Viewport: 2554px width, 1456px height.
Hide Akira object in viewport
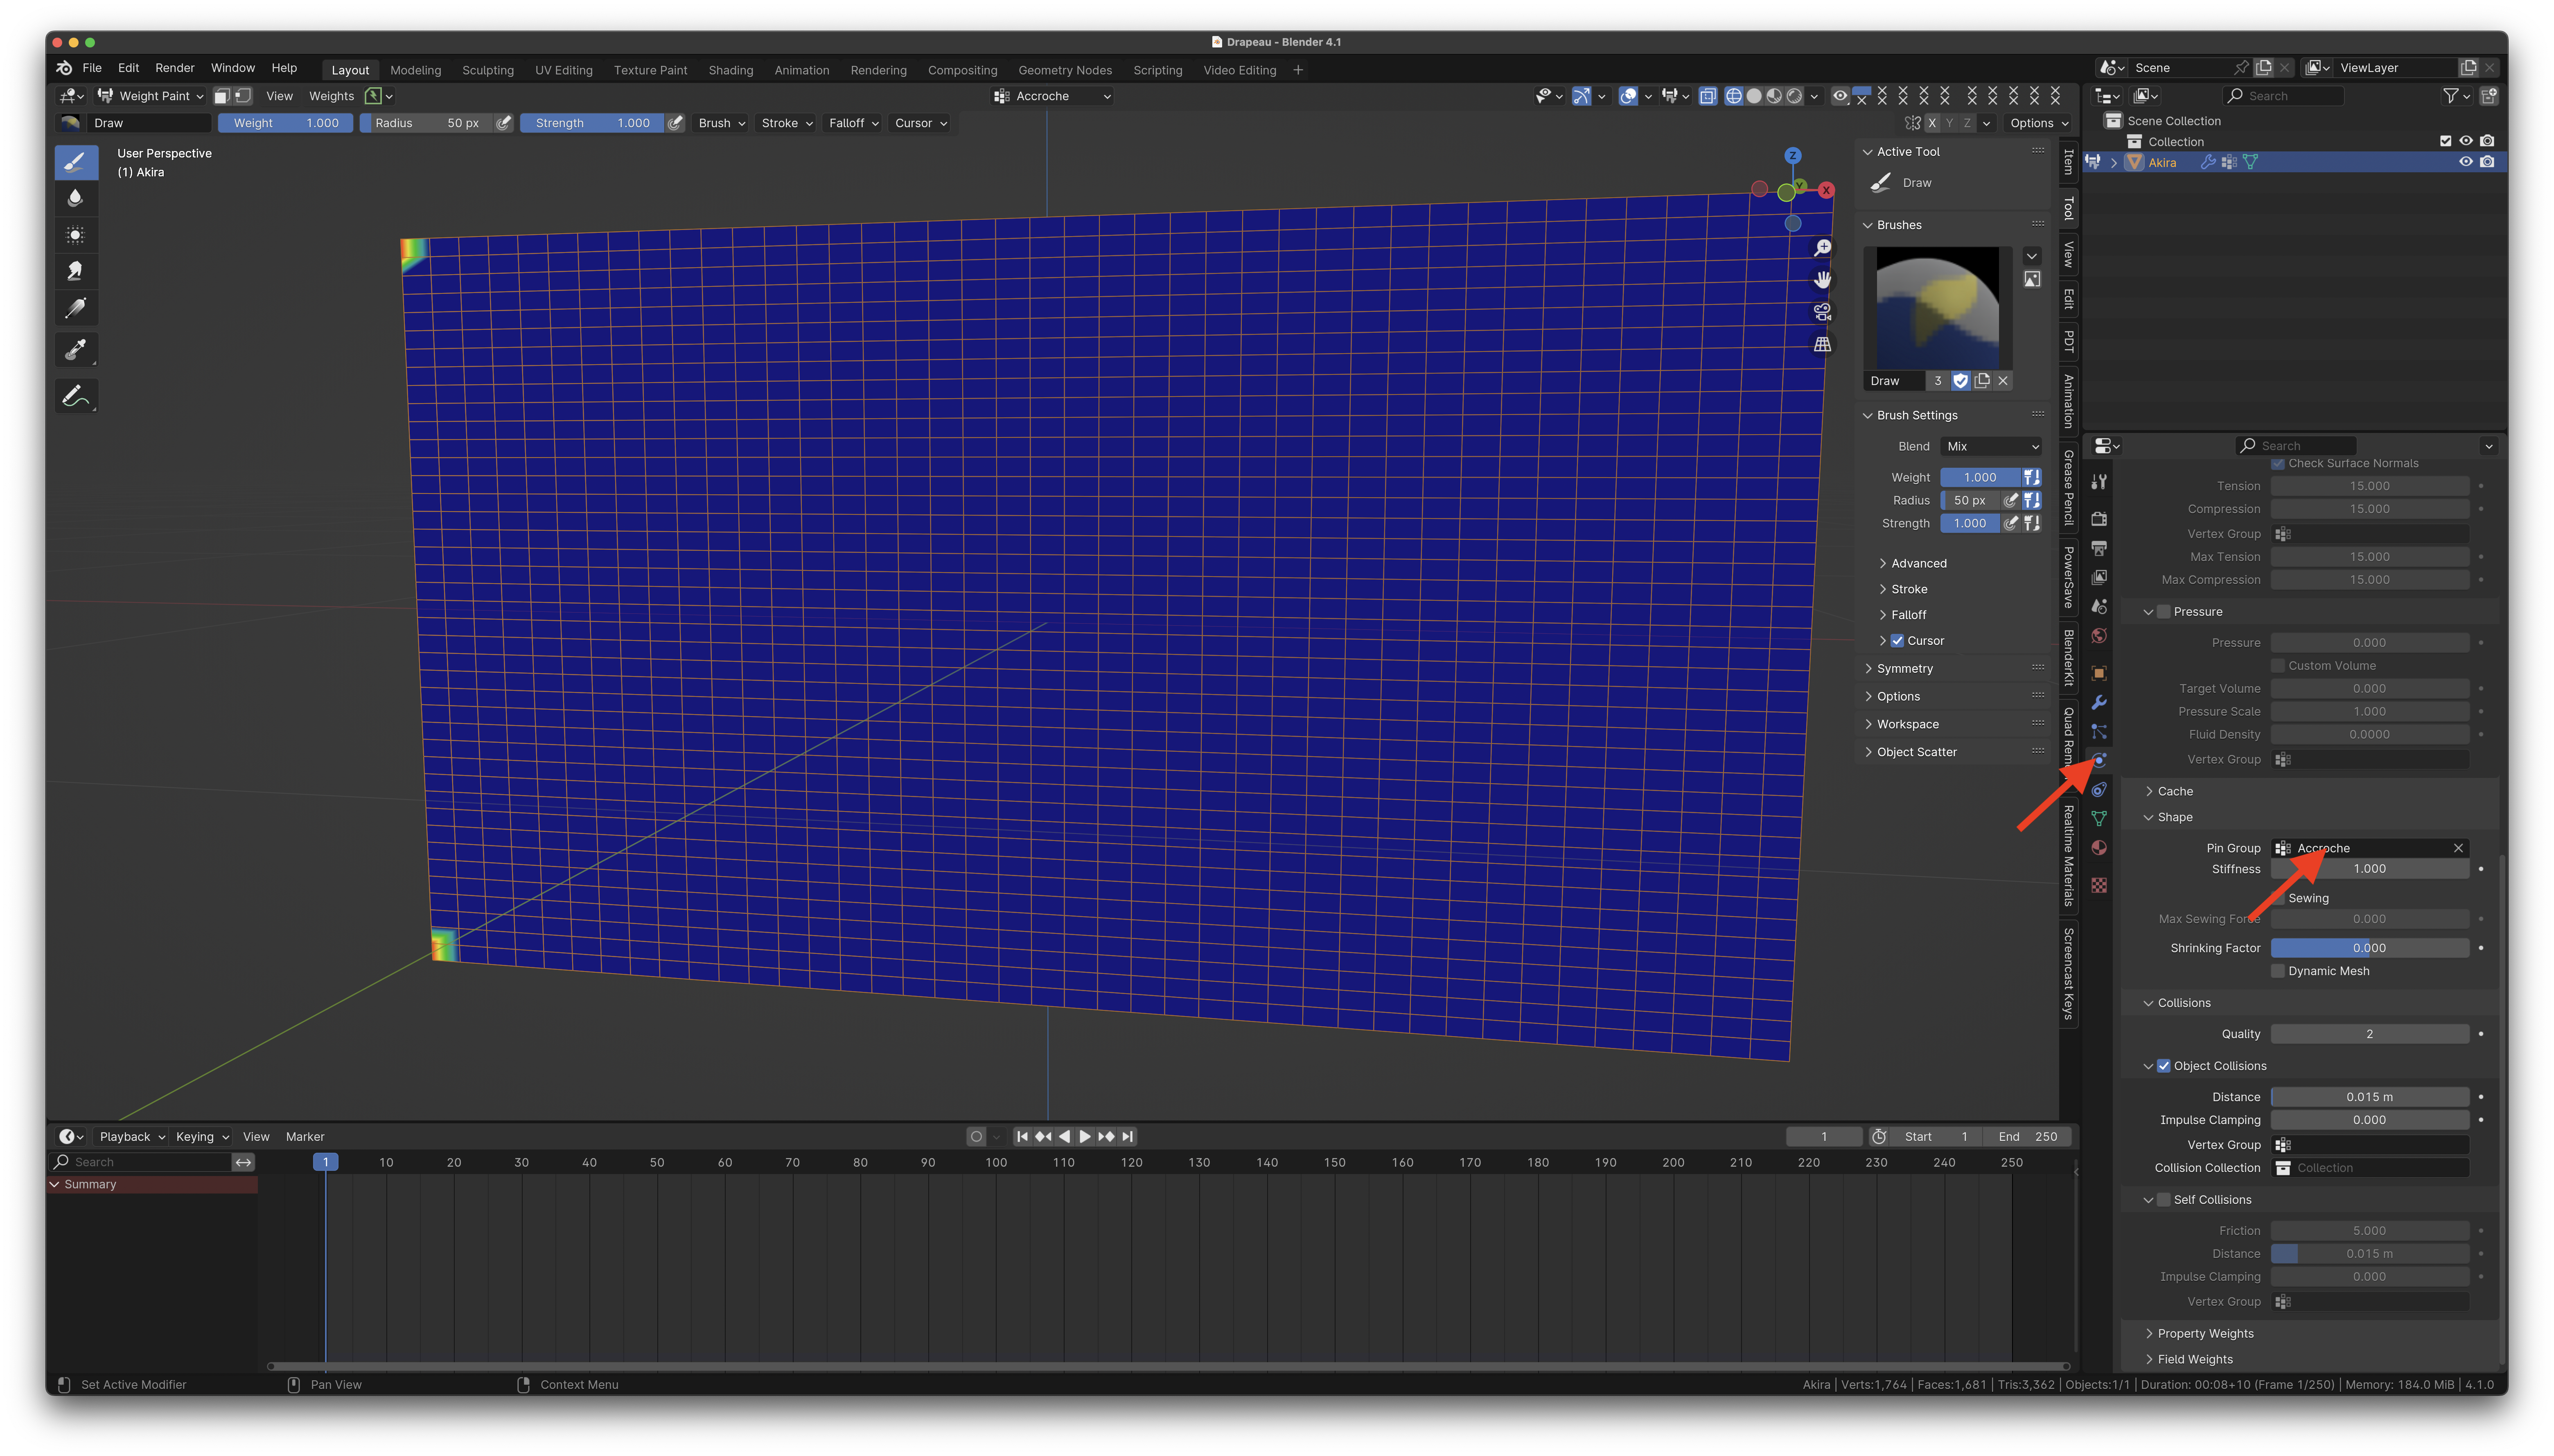click(x=2466, y=162)
